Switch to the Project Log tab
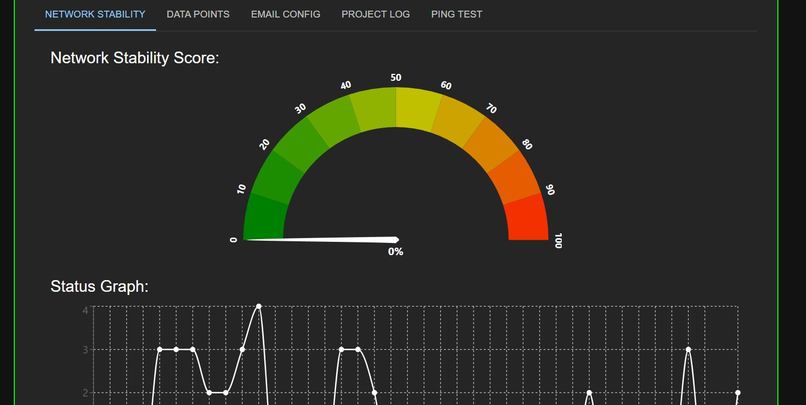806x405 pixels. pos(376,14)
